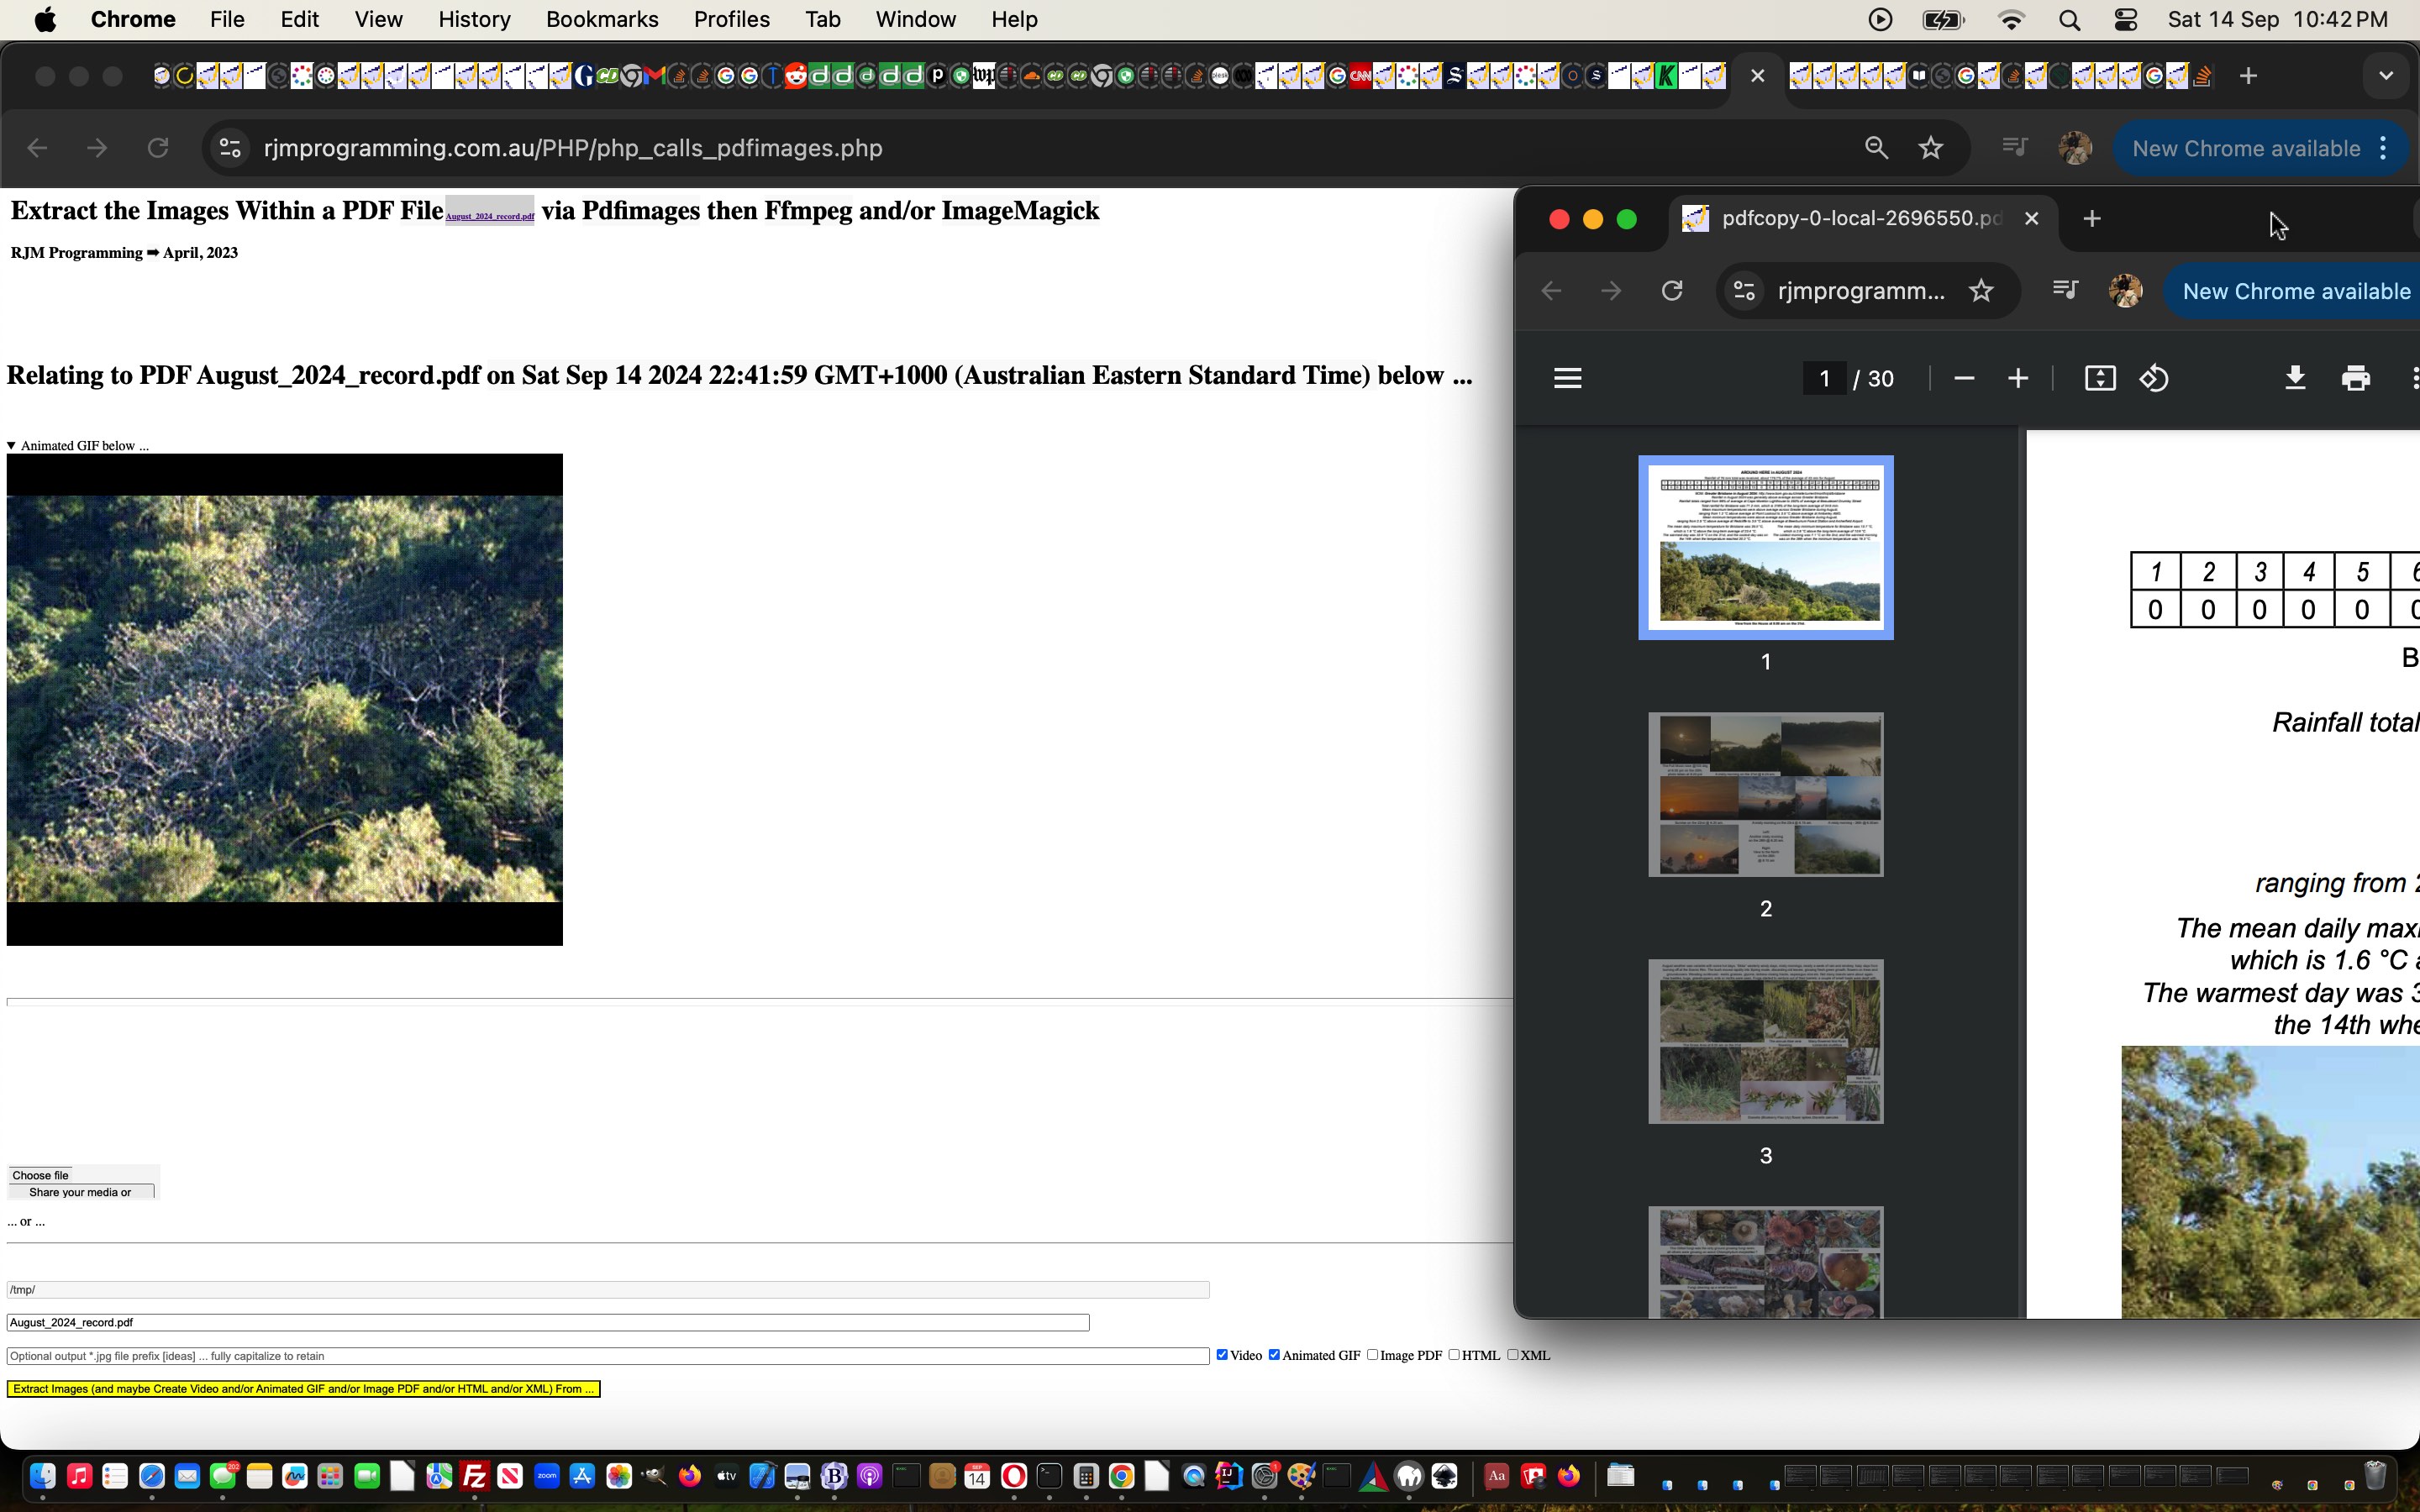Open the tab search dropdown chevron
Image resolution: width=2420 pixels, height=1512 pixels.
pos(2385,76)
